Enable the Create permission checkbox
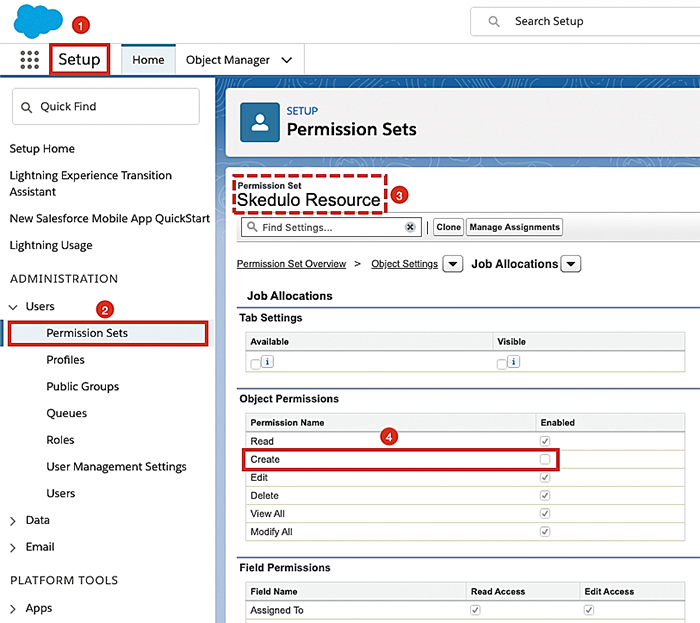This screenshot has width=700, height=623. [545, 459]
